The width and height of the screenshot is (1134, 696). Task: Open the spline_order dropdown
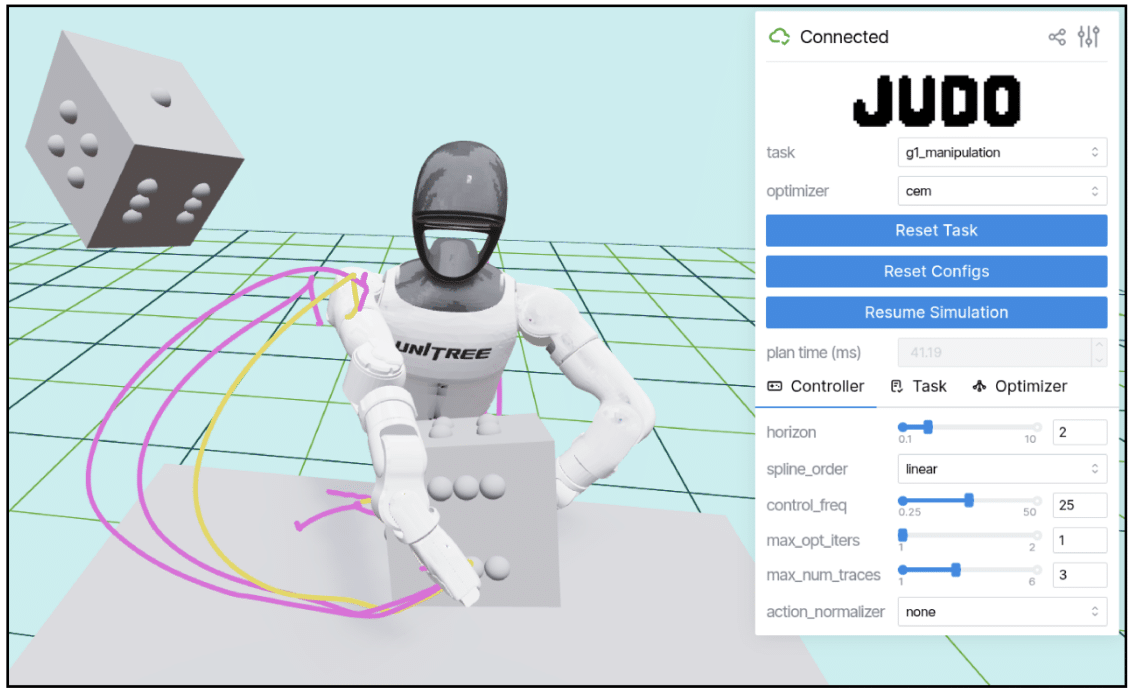[1001, 469]
